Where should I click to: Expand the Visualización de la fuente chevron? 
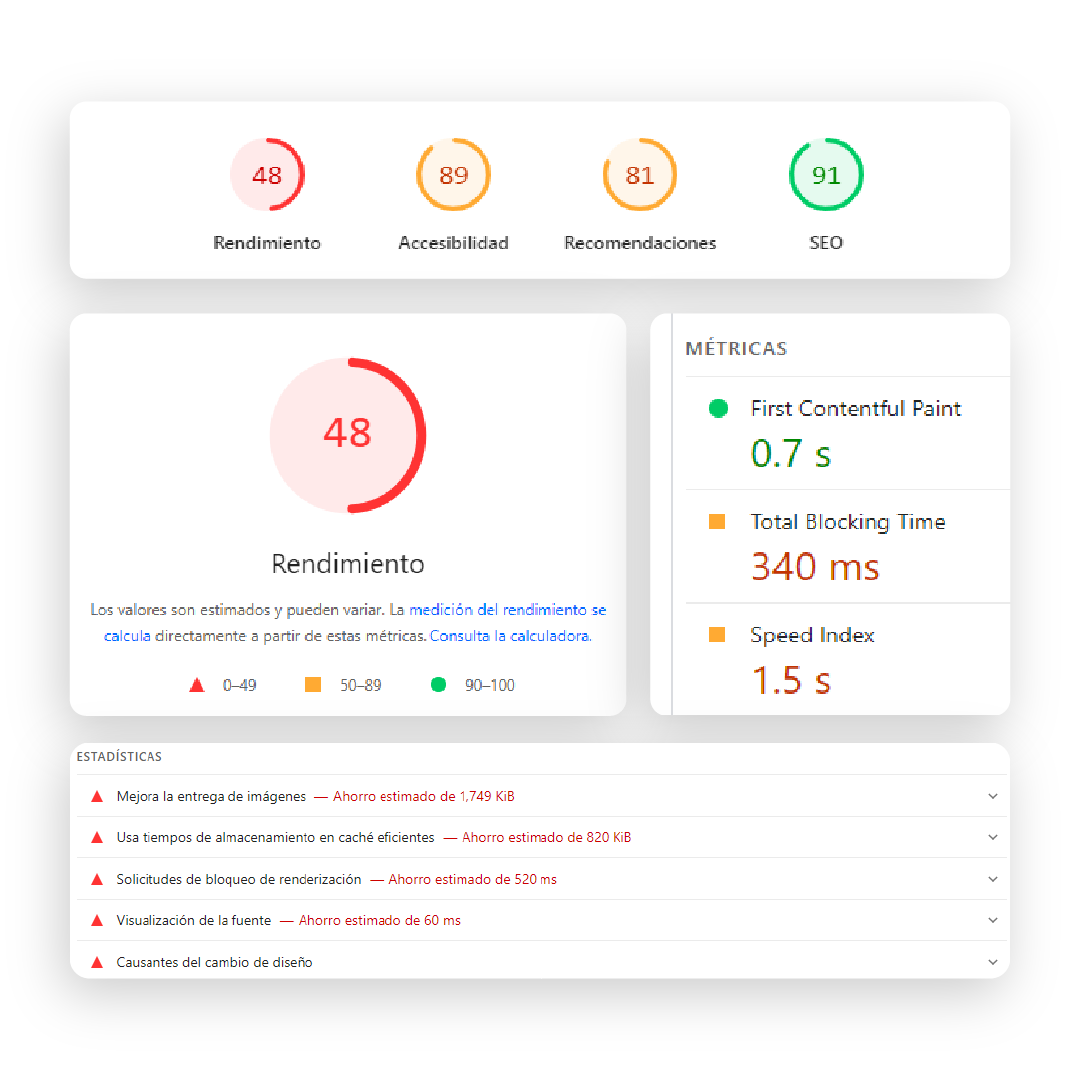(992, 921)
